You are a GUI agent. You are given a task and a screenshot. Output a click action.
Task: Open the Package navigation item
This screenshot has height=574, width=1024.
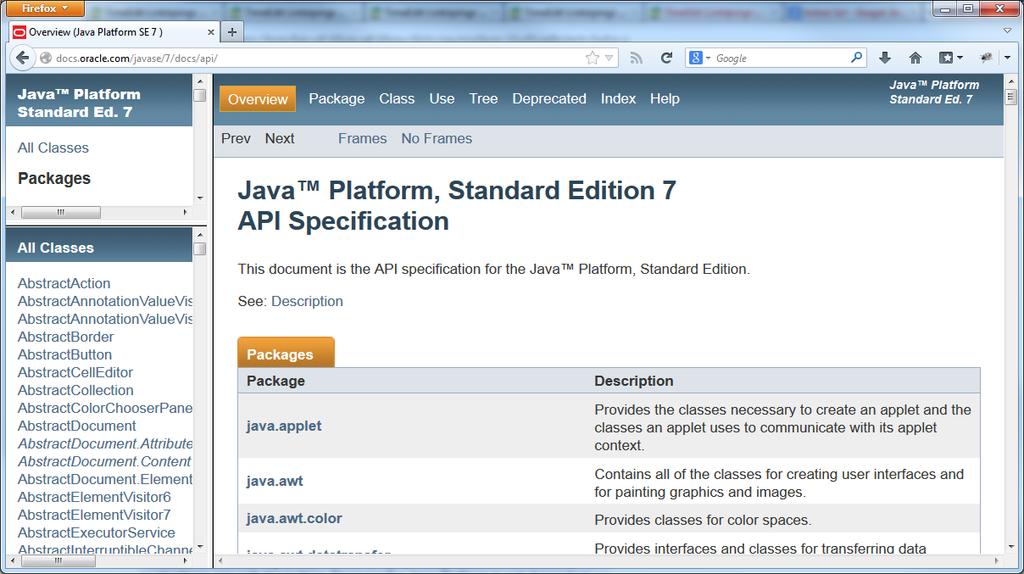pos(336,99)
